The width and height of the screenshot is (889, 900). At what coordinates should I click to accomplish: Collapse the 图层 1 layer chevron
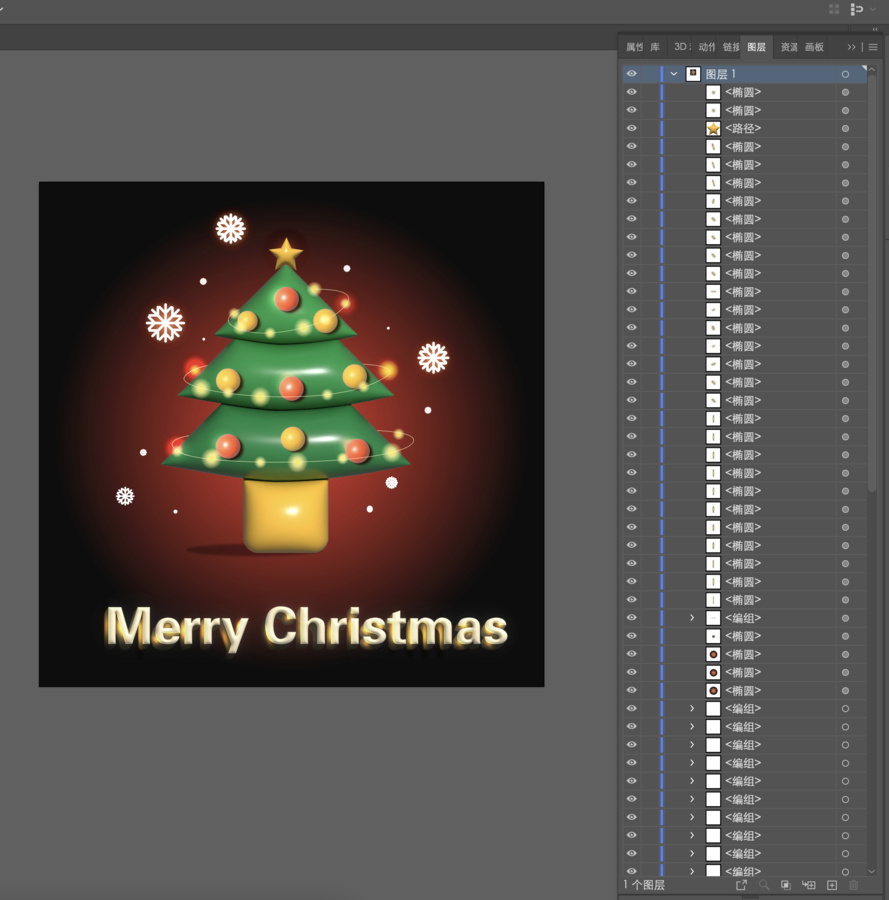tap(674, 74)
